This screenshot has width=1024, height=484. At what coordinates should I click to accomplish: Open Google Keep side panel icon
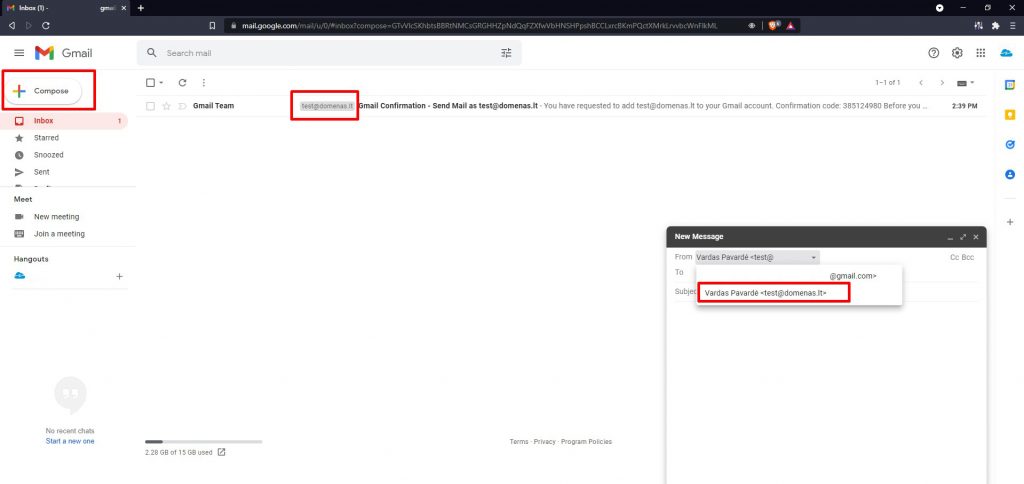click(1010, 115)
